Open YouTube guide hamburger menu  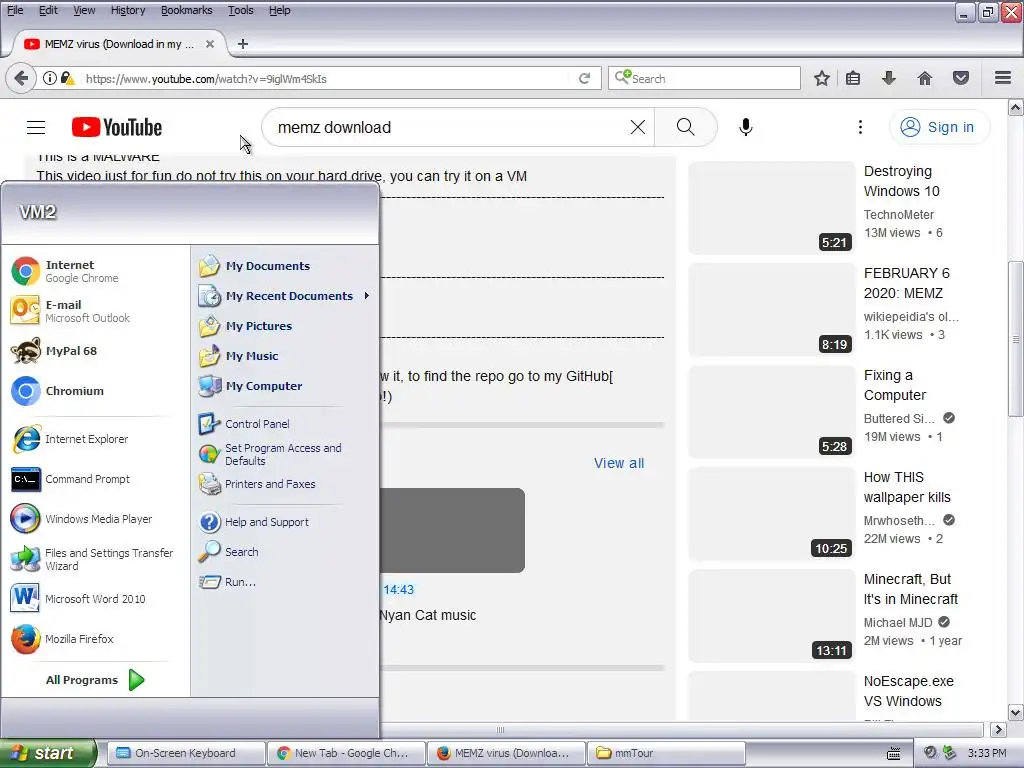(36, 127)
